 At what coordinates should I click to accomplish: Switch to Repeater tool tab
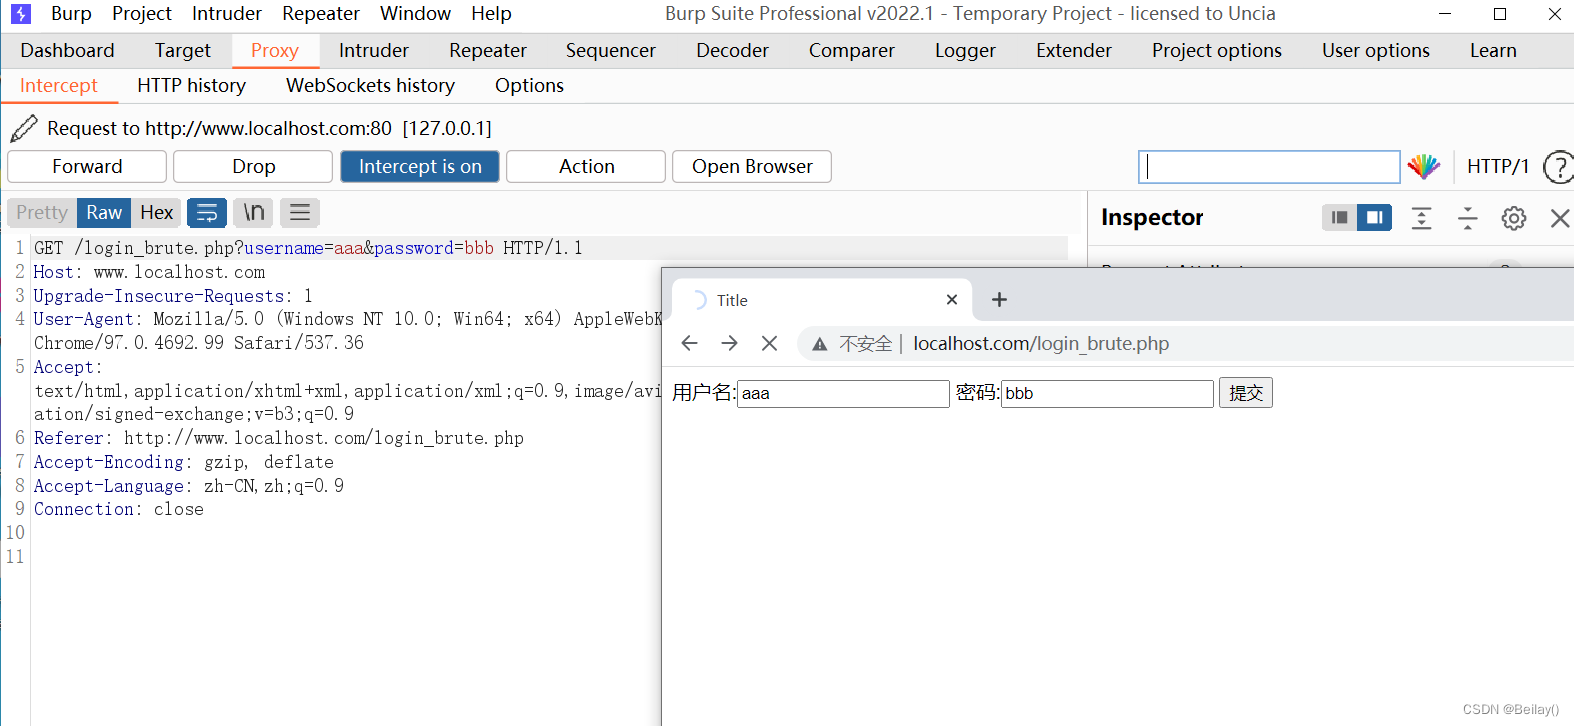point(488,51)
